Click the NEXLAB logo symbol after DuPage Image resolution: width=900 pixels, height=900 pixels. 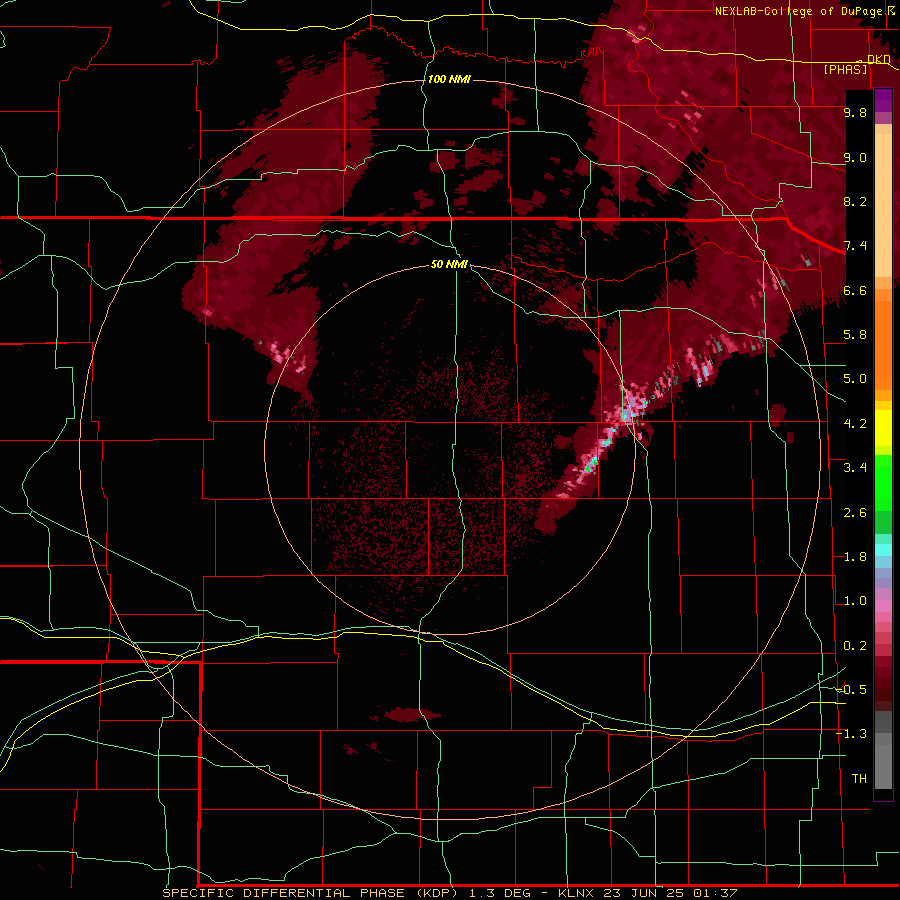point(892,10)
